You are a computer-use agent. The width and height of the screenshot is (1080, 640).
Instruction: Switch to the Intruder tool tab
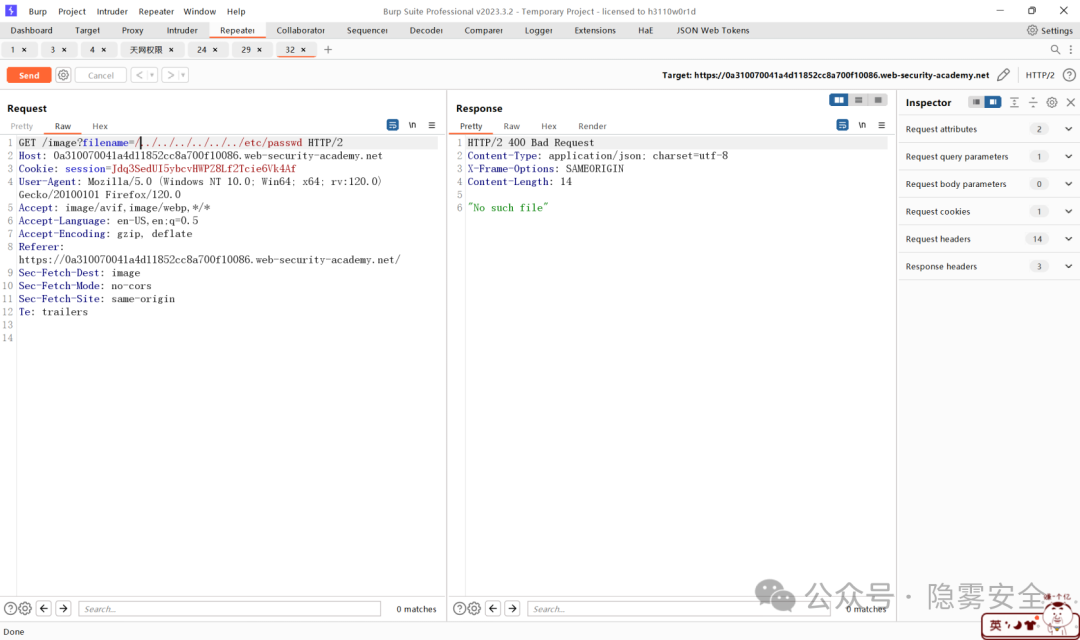182,30
